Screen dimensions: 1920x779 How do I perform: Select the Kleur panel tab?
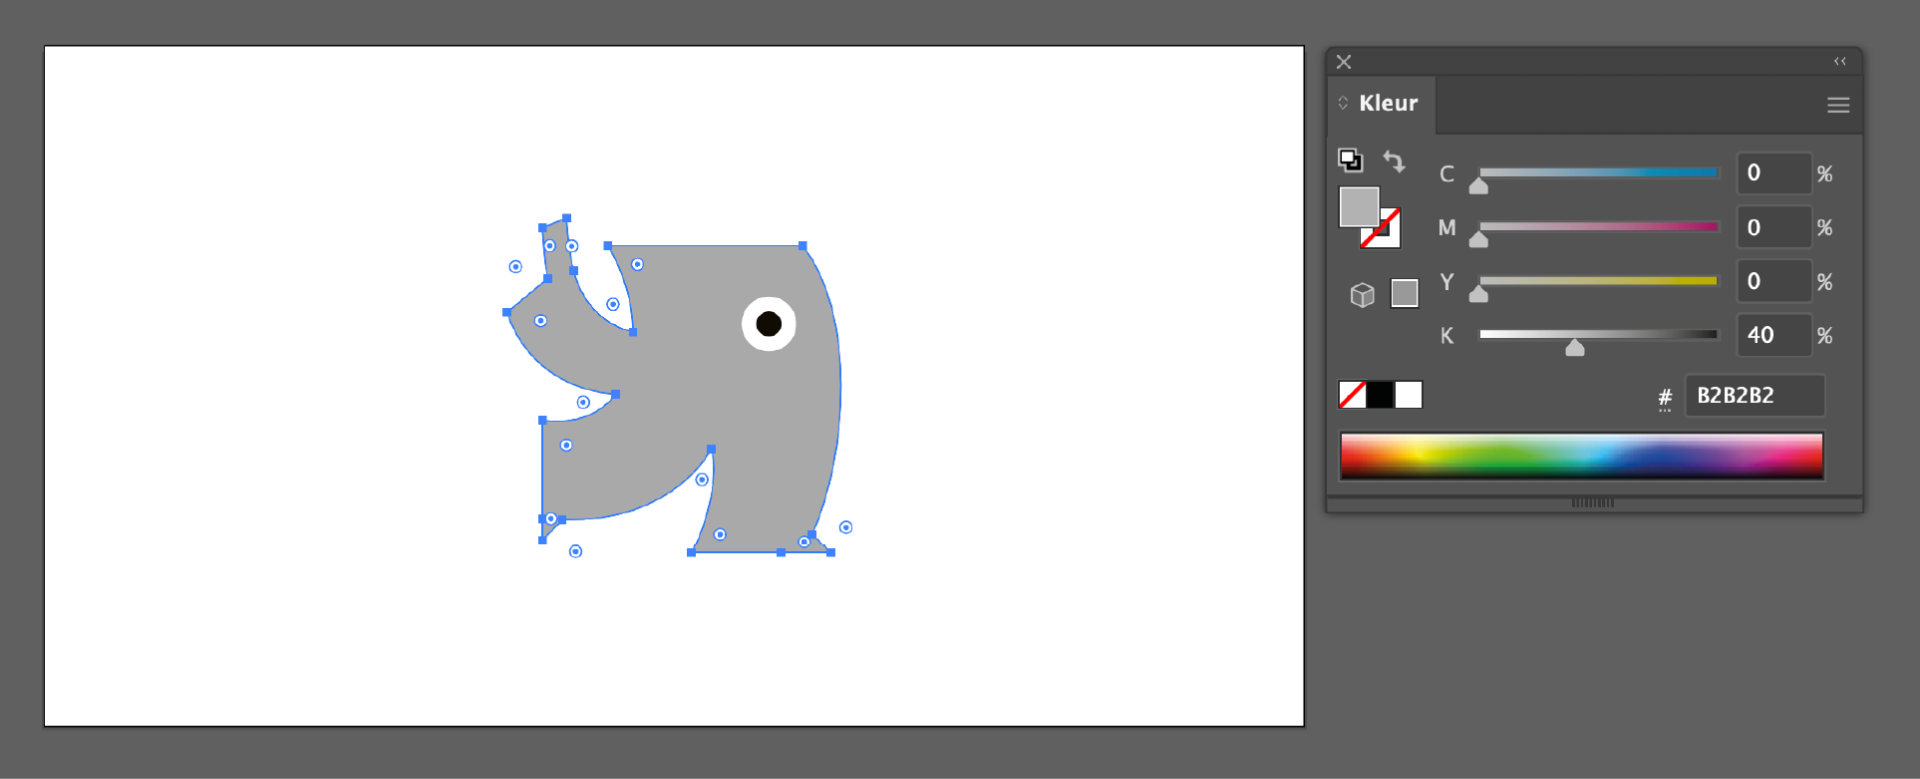click(x=1388, y=103)
